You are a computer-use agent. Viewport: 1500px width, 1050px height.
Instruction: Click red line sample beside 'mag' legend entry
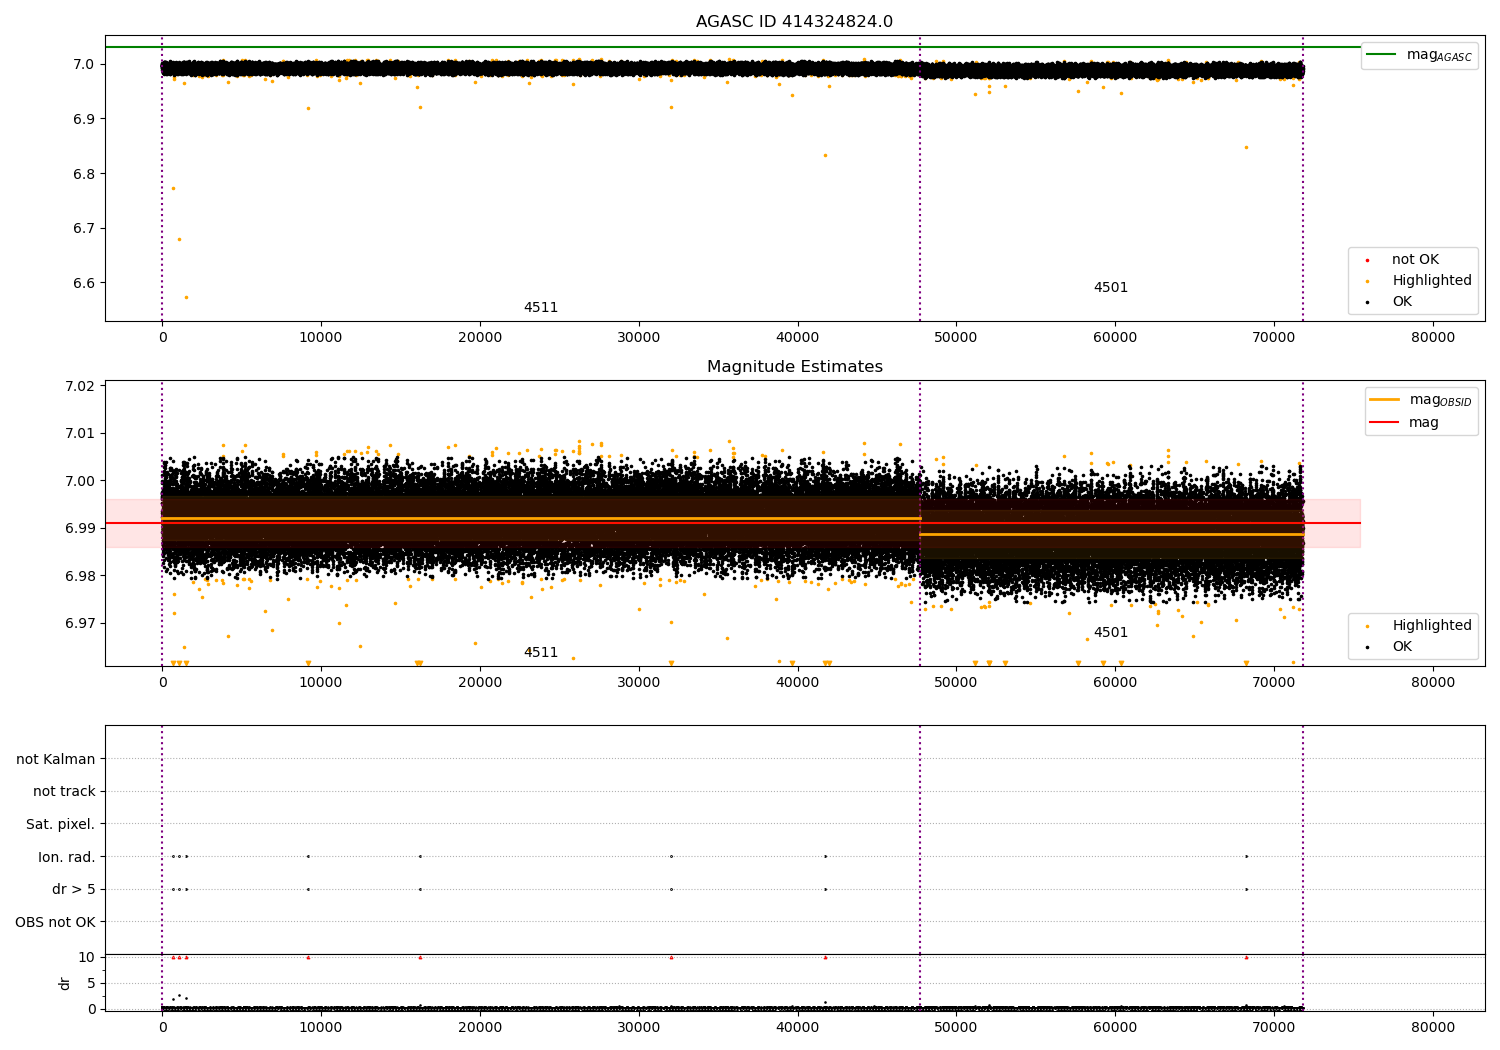[1384, 423]
